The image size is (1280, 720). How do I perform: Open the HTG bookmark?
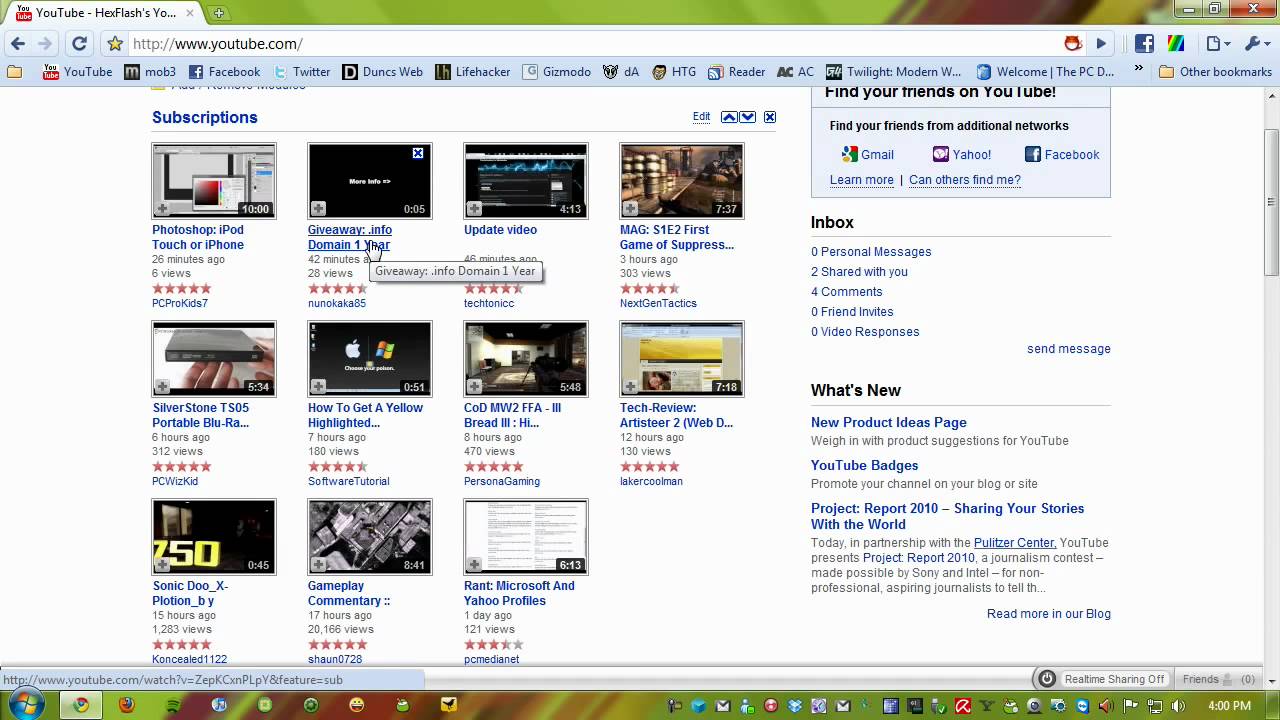click(674, 72)
